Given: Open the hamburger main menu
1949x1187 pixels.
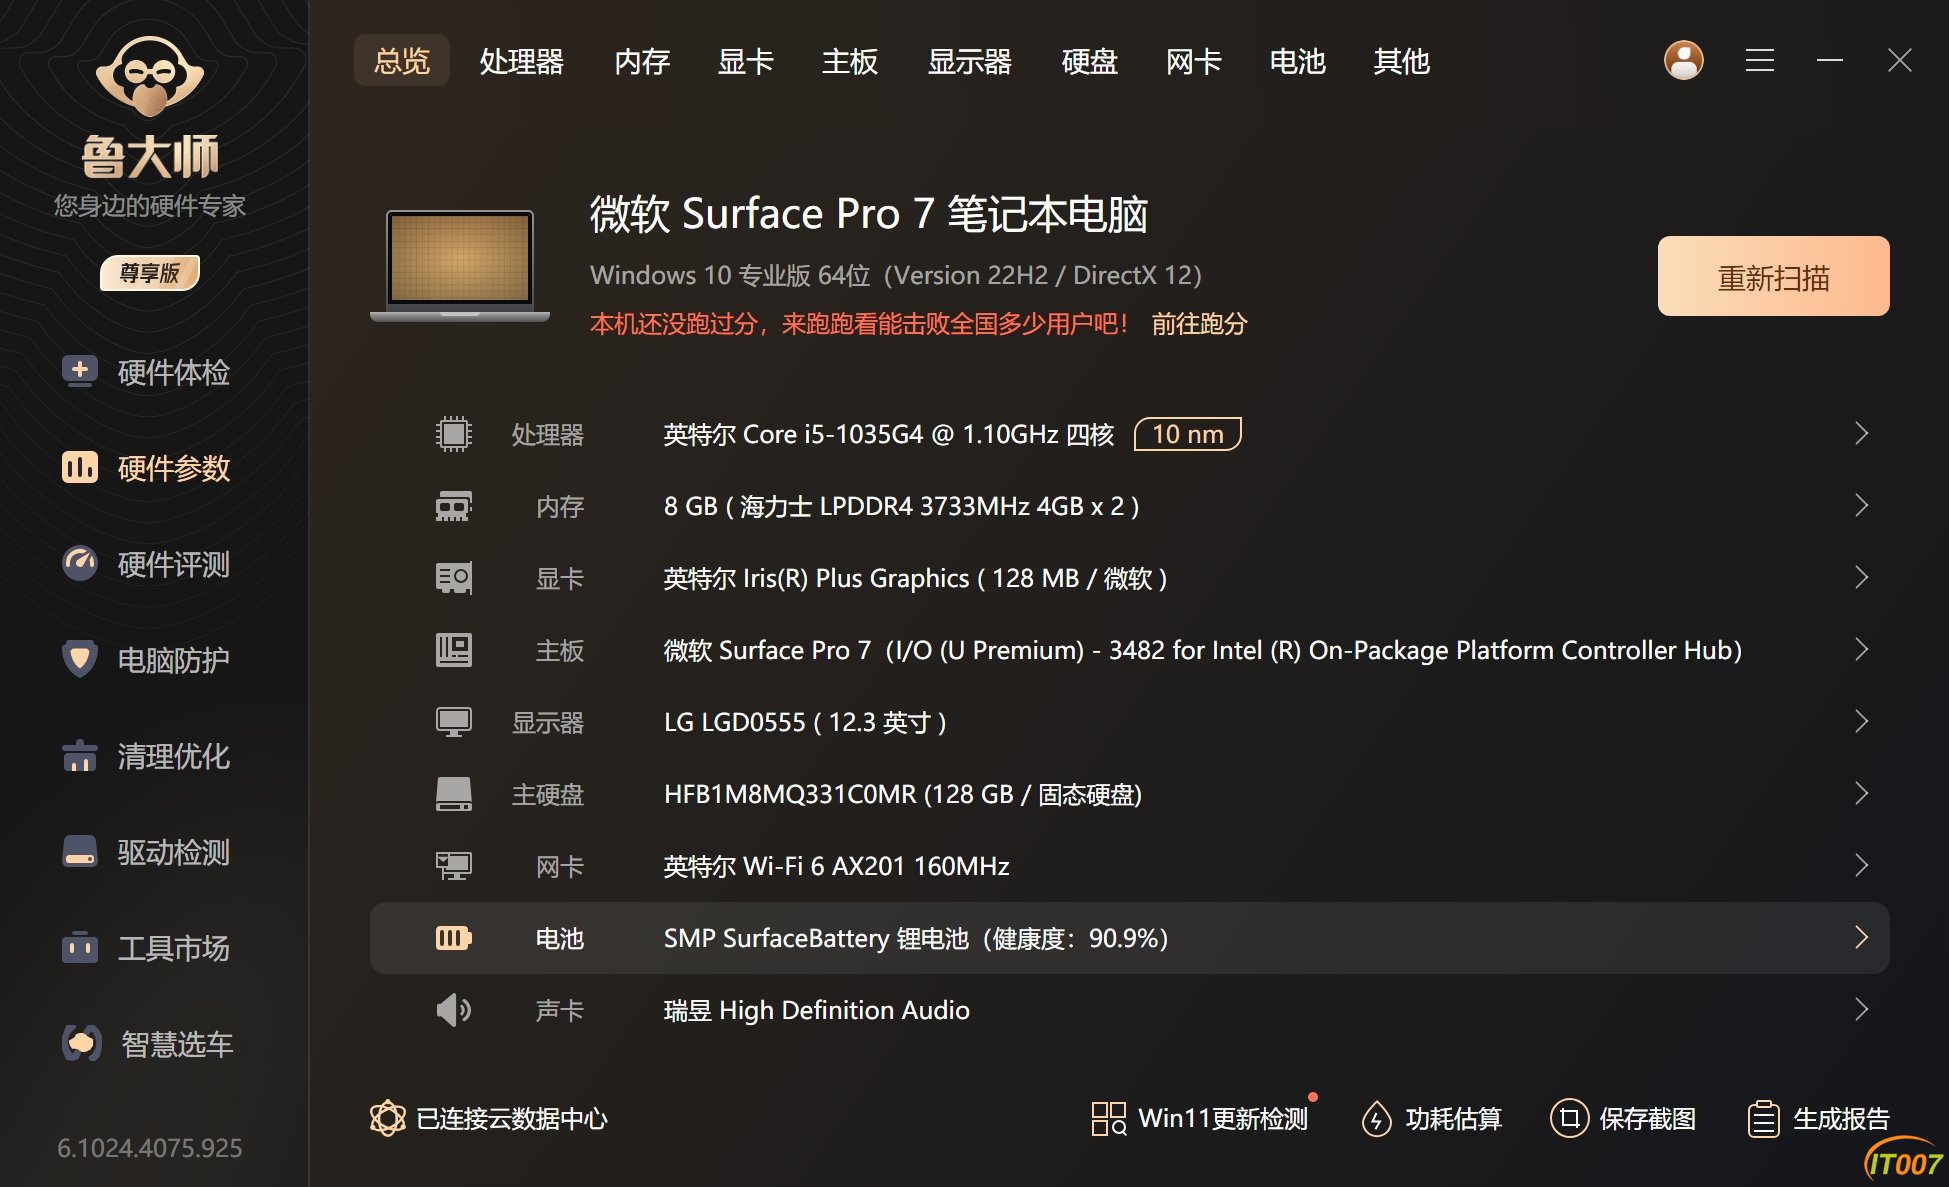Looking at the screenshot, I should point(1760,60).
